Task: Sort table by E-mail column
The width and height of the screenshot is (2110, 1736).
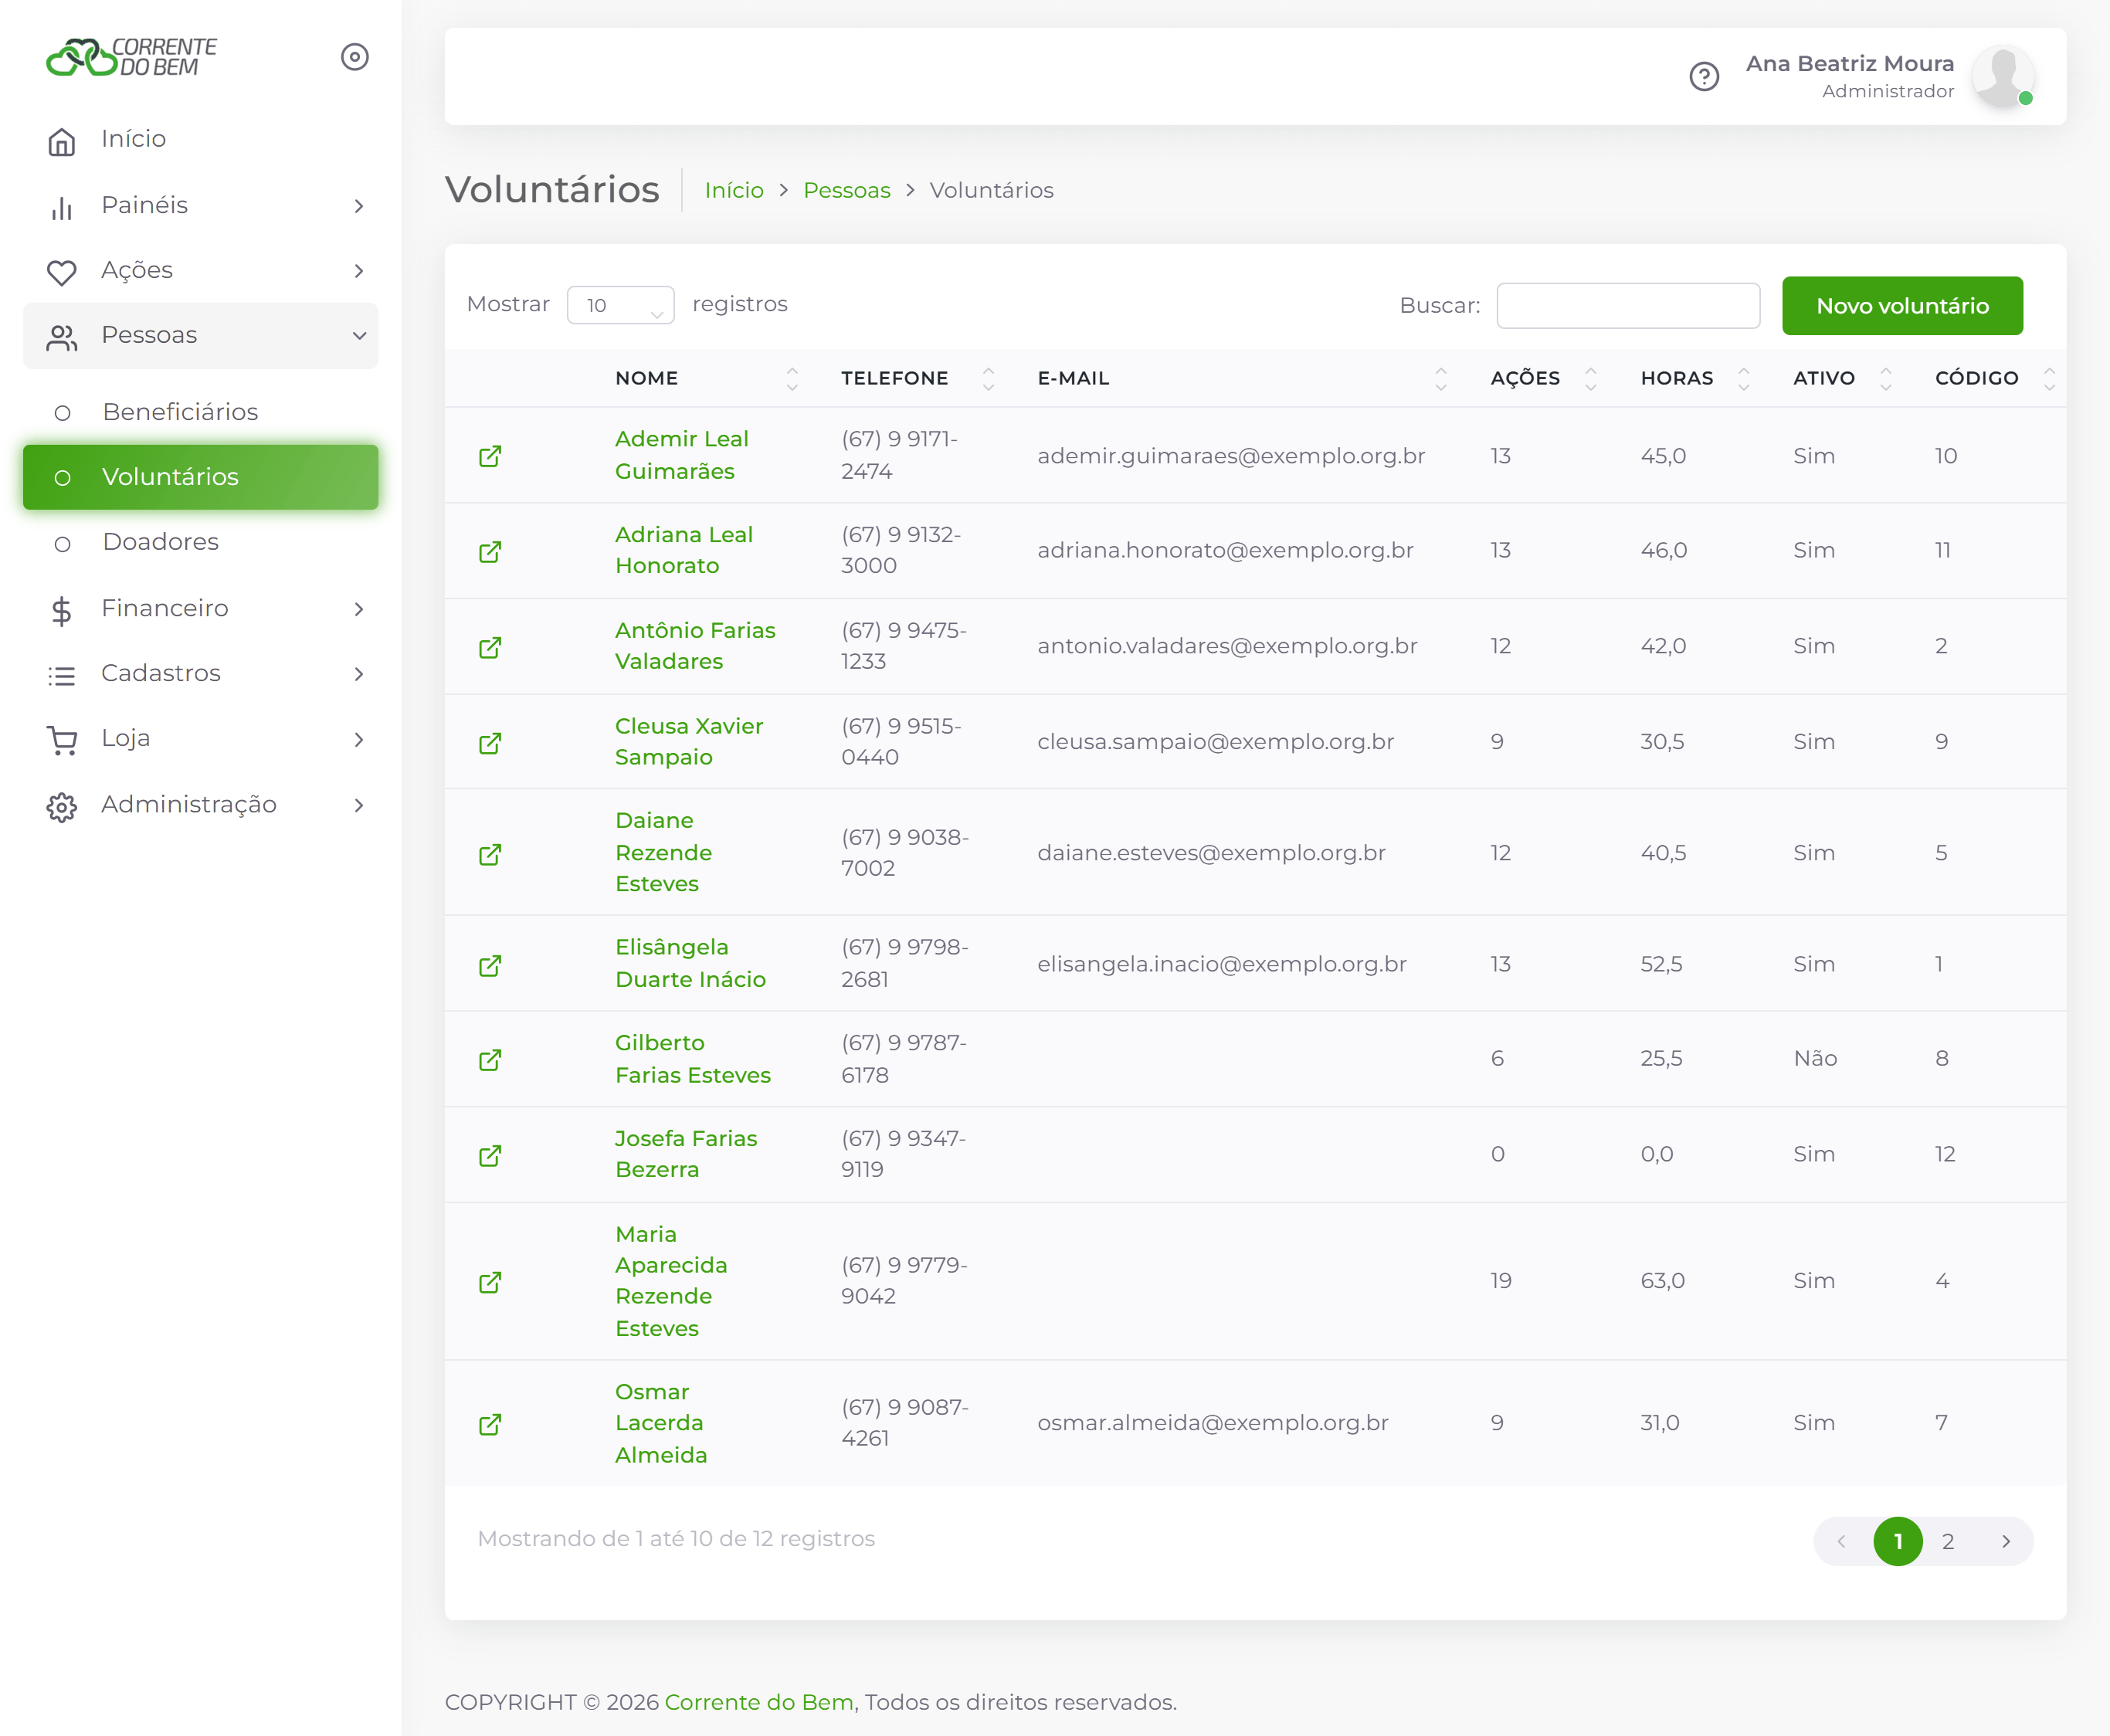Action: [1243, 378]
